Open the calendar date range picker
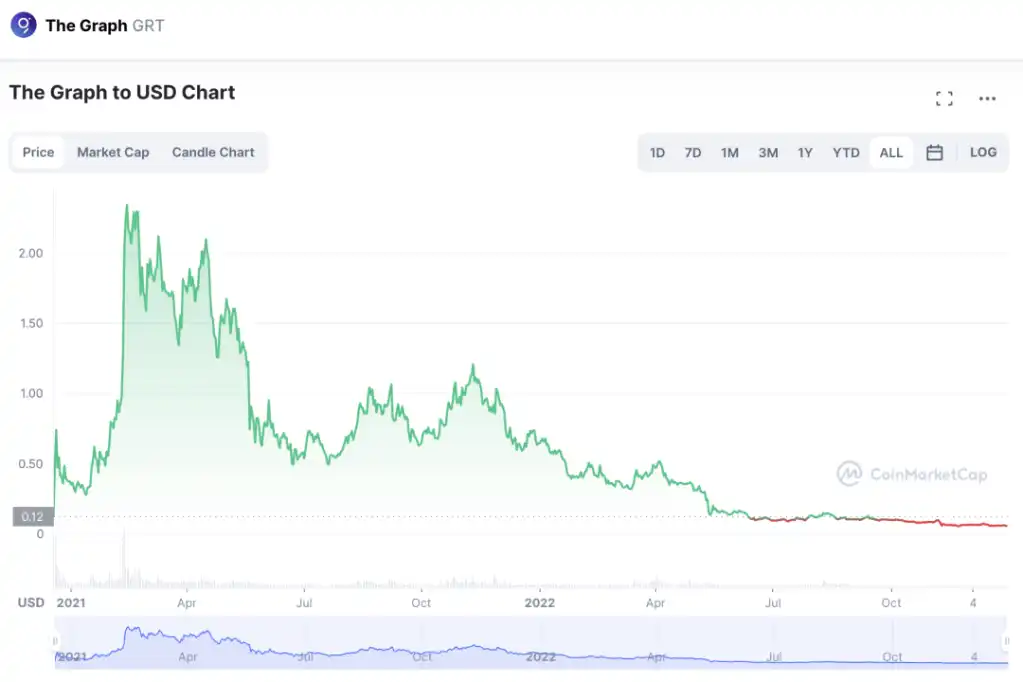The width and height of the screenshot is (1023, 682). tap(935, 153)
